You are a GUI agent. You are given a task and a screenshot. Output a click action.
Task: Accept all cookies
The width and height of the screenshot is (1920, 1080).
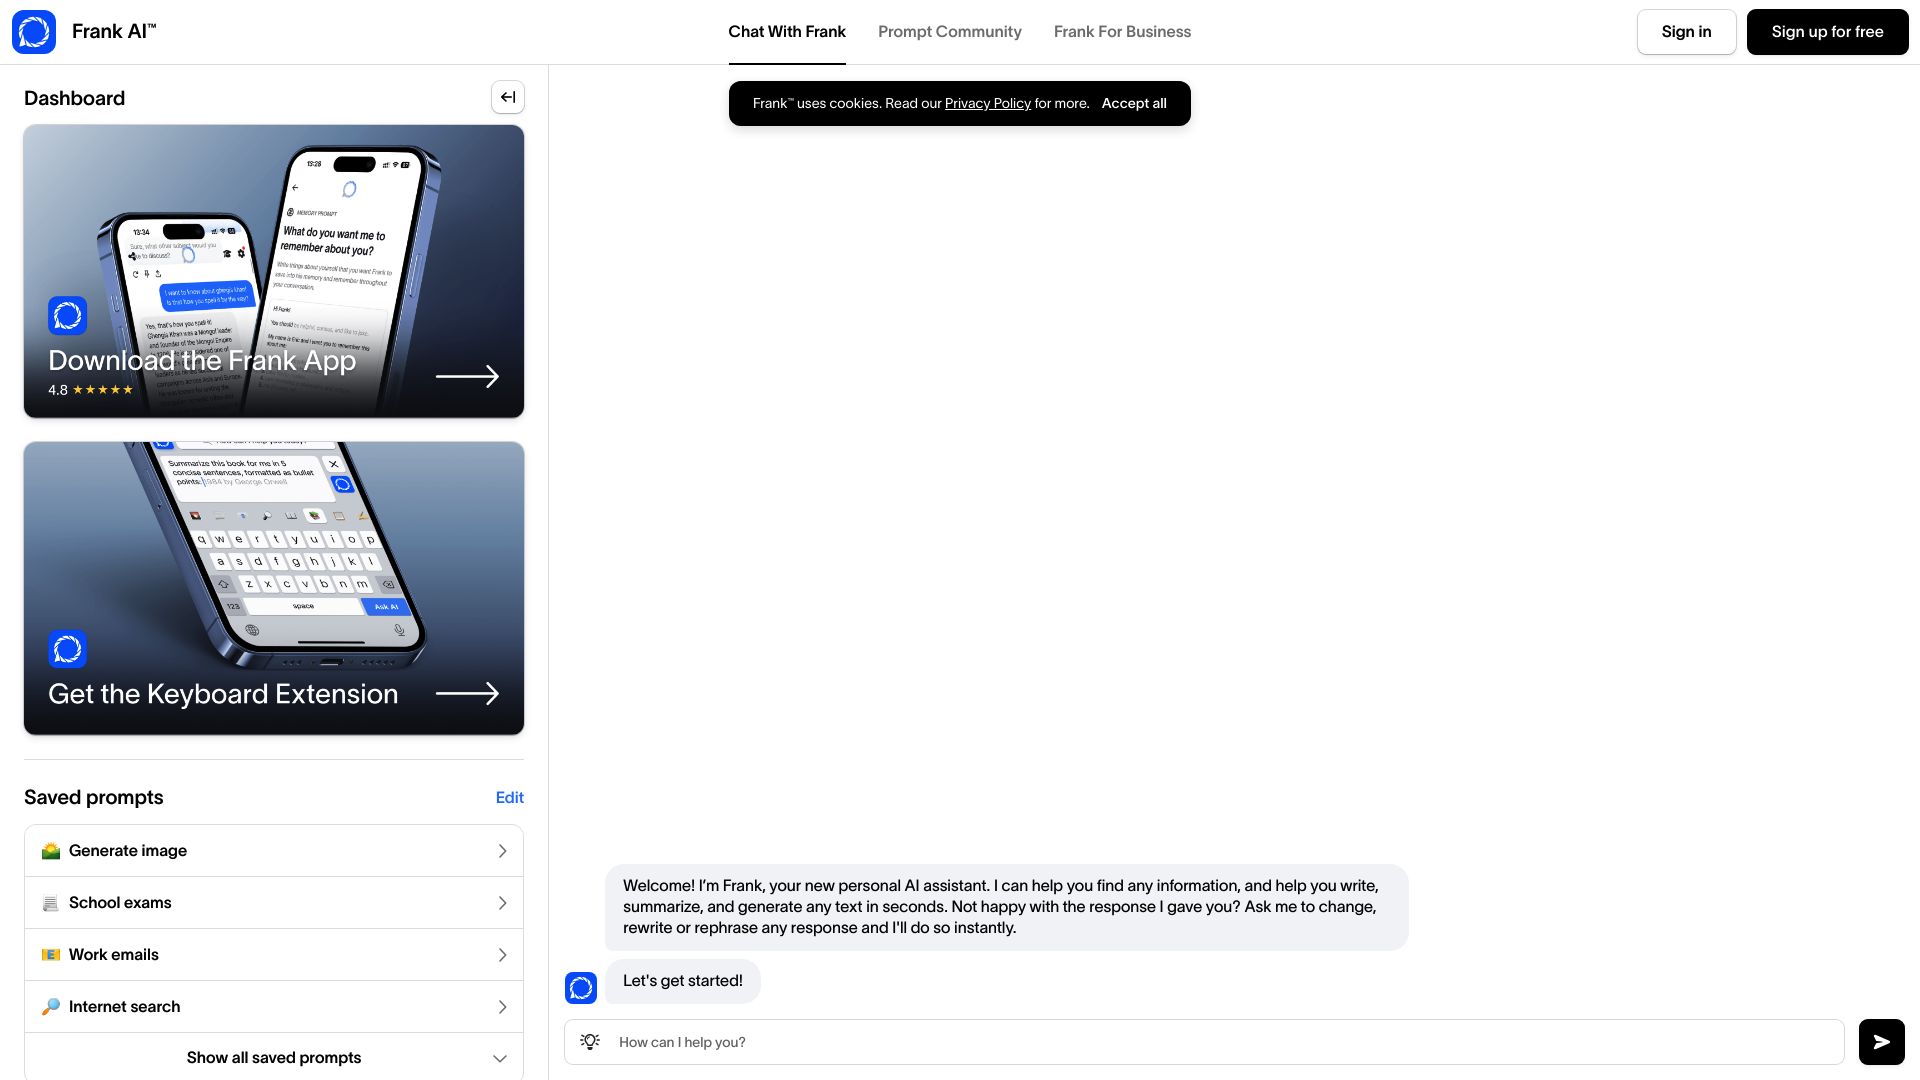tap(1134, 103)
